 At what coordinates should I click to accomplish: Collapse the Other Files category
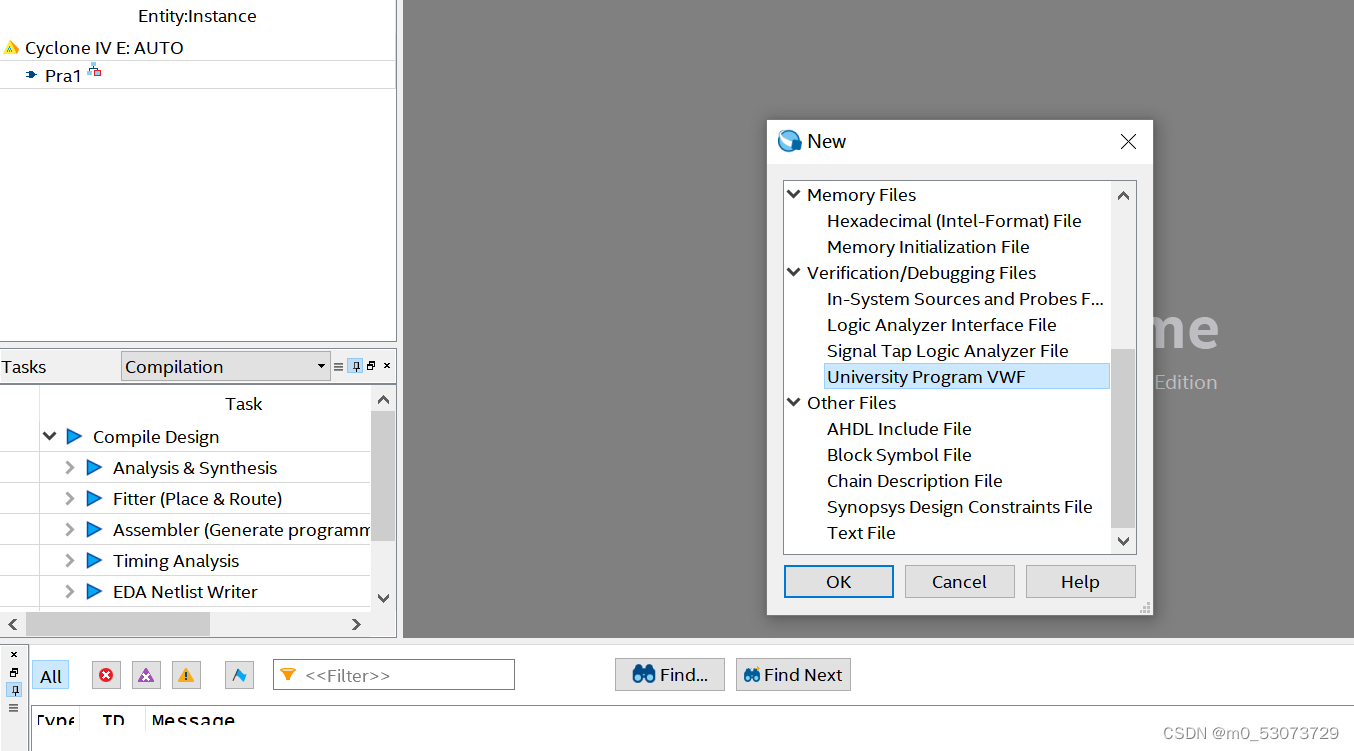[x=794, y=402]
